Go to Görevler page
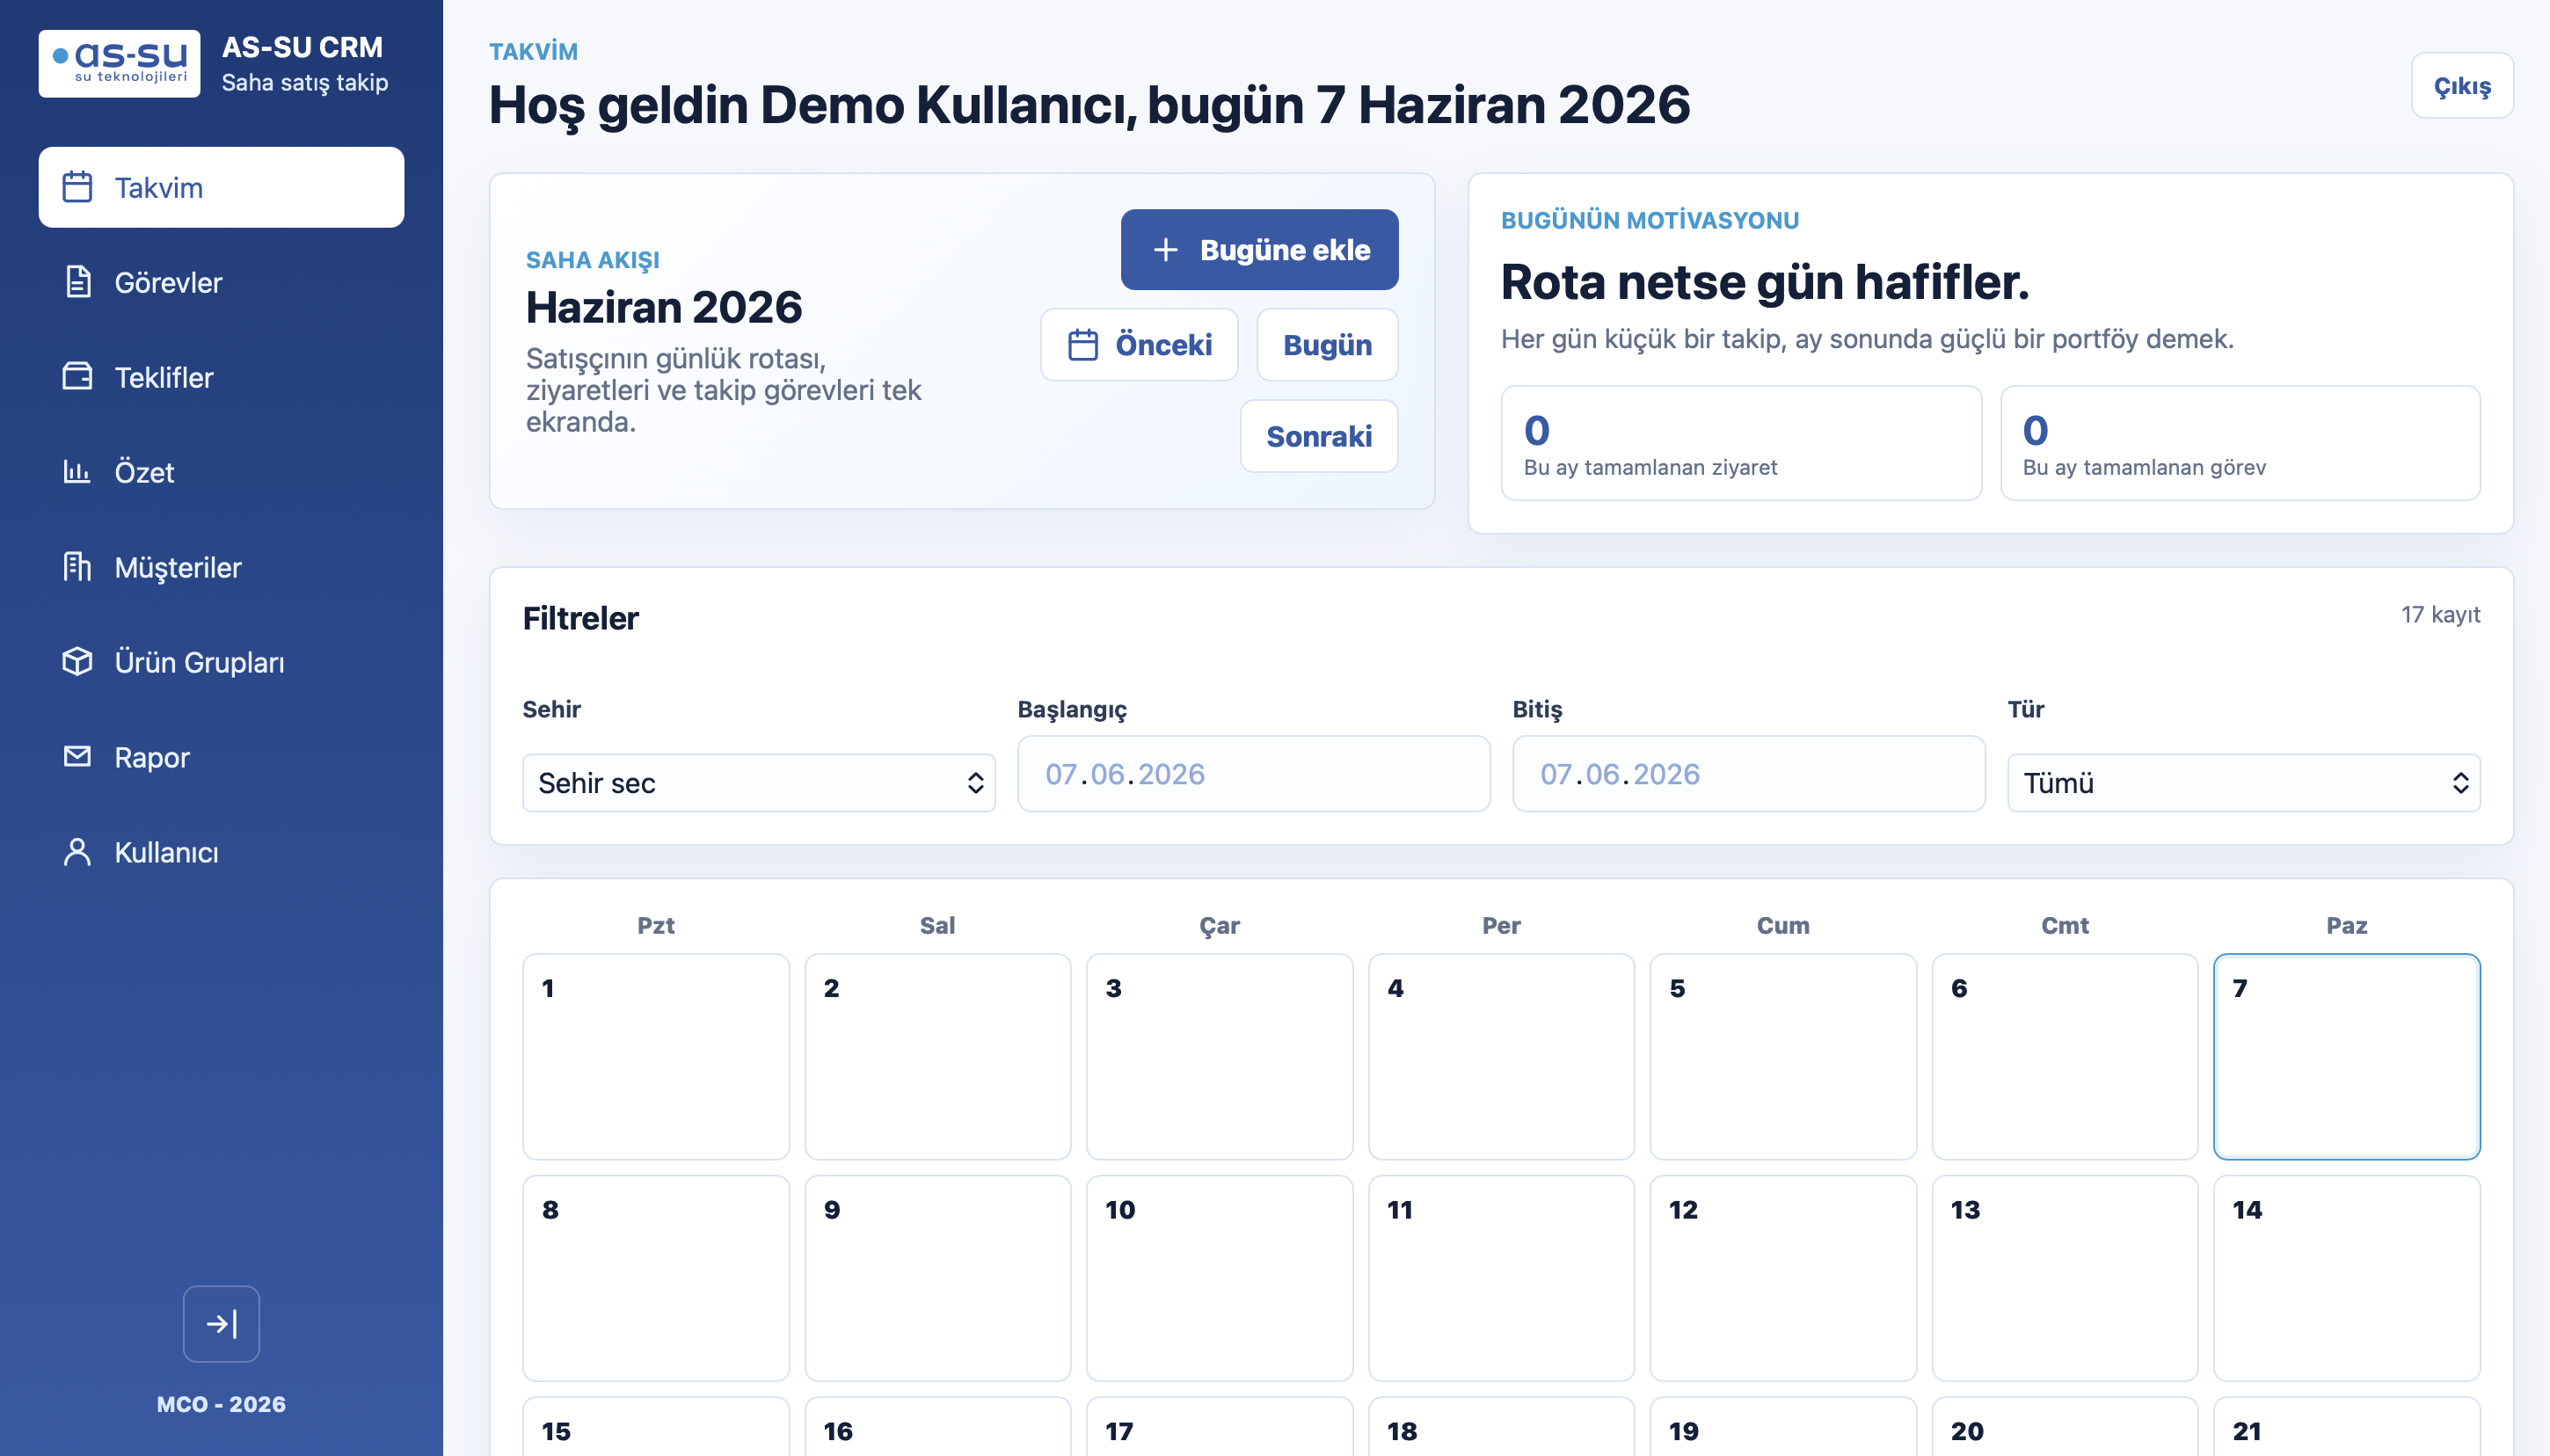 (221, 282)
